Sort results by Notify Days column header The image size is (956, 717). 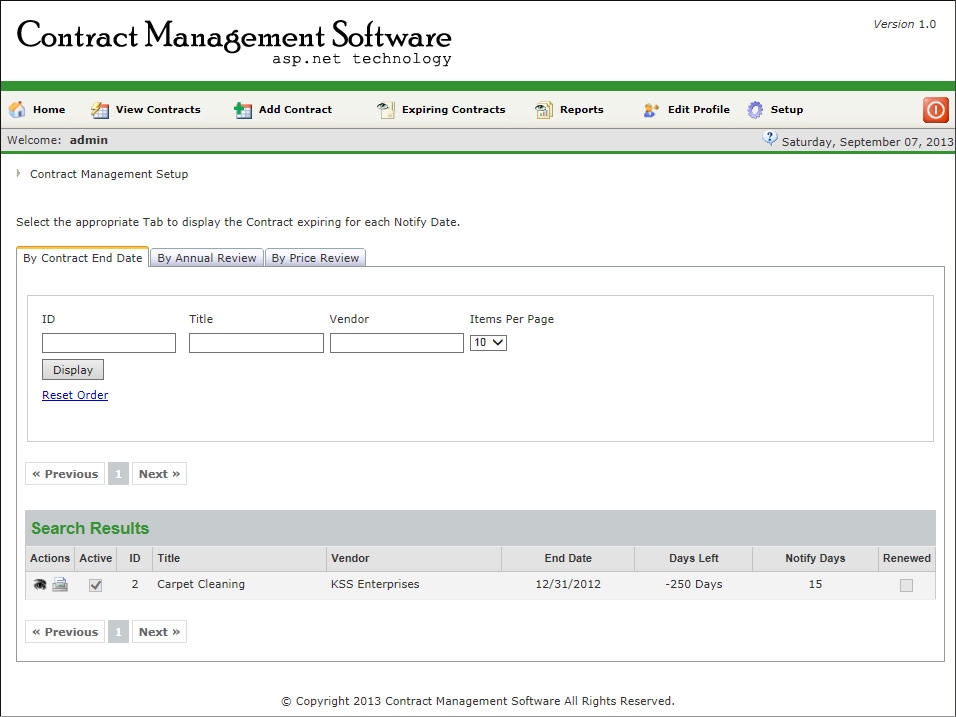815,558
